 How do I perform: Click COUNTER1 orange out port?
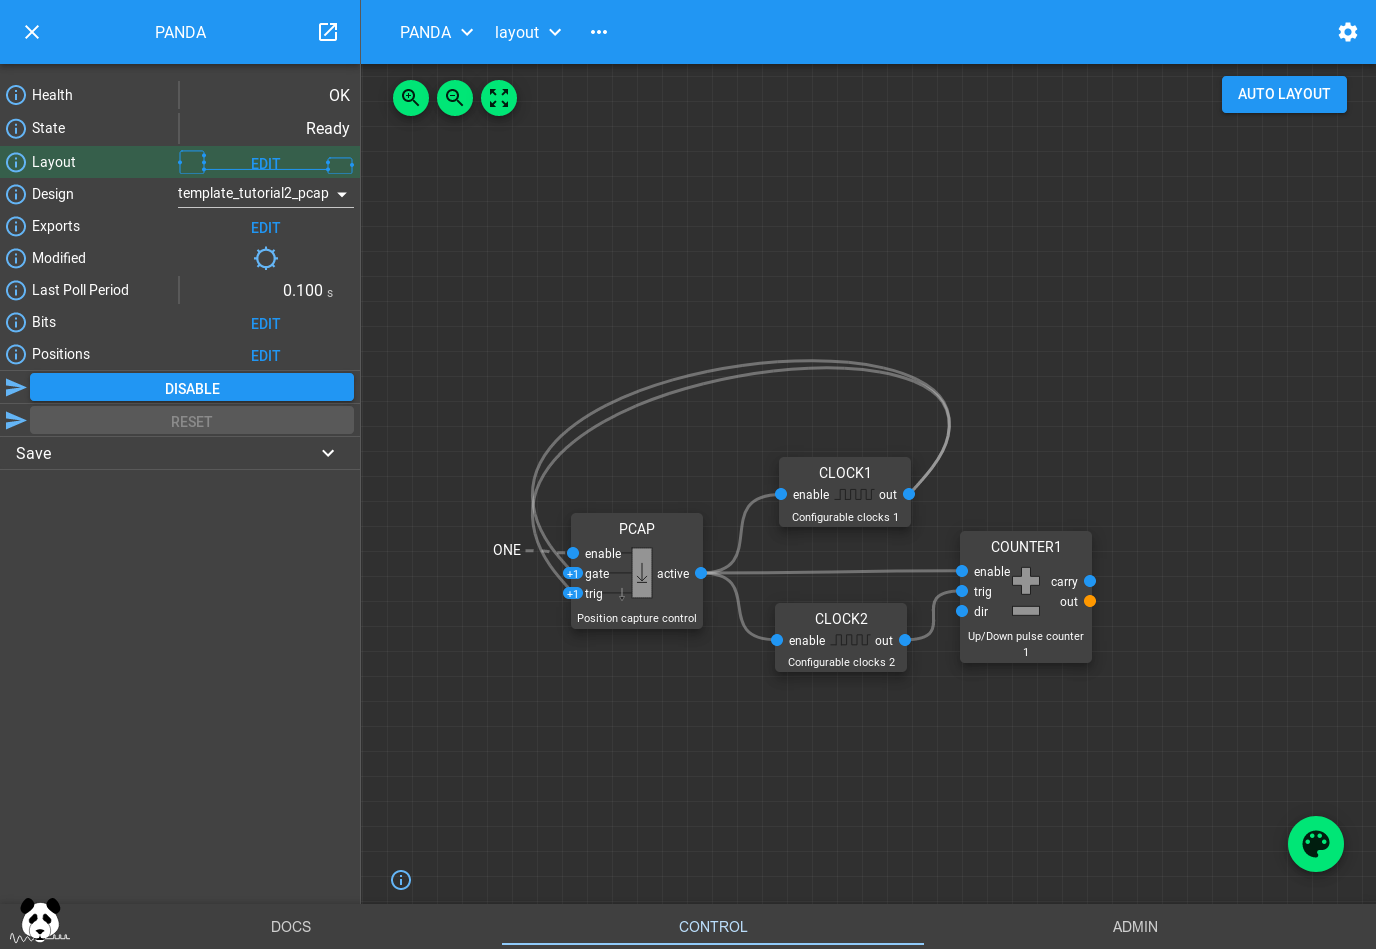coord(1090,601)
